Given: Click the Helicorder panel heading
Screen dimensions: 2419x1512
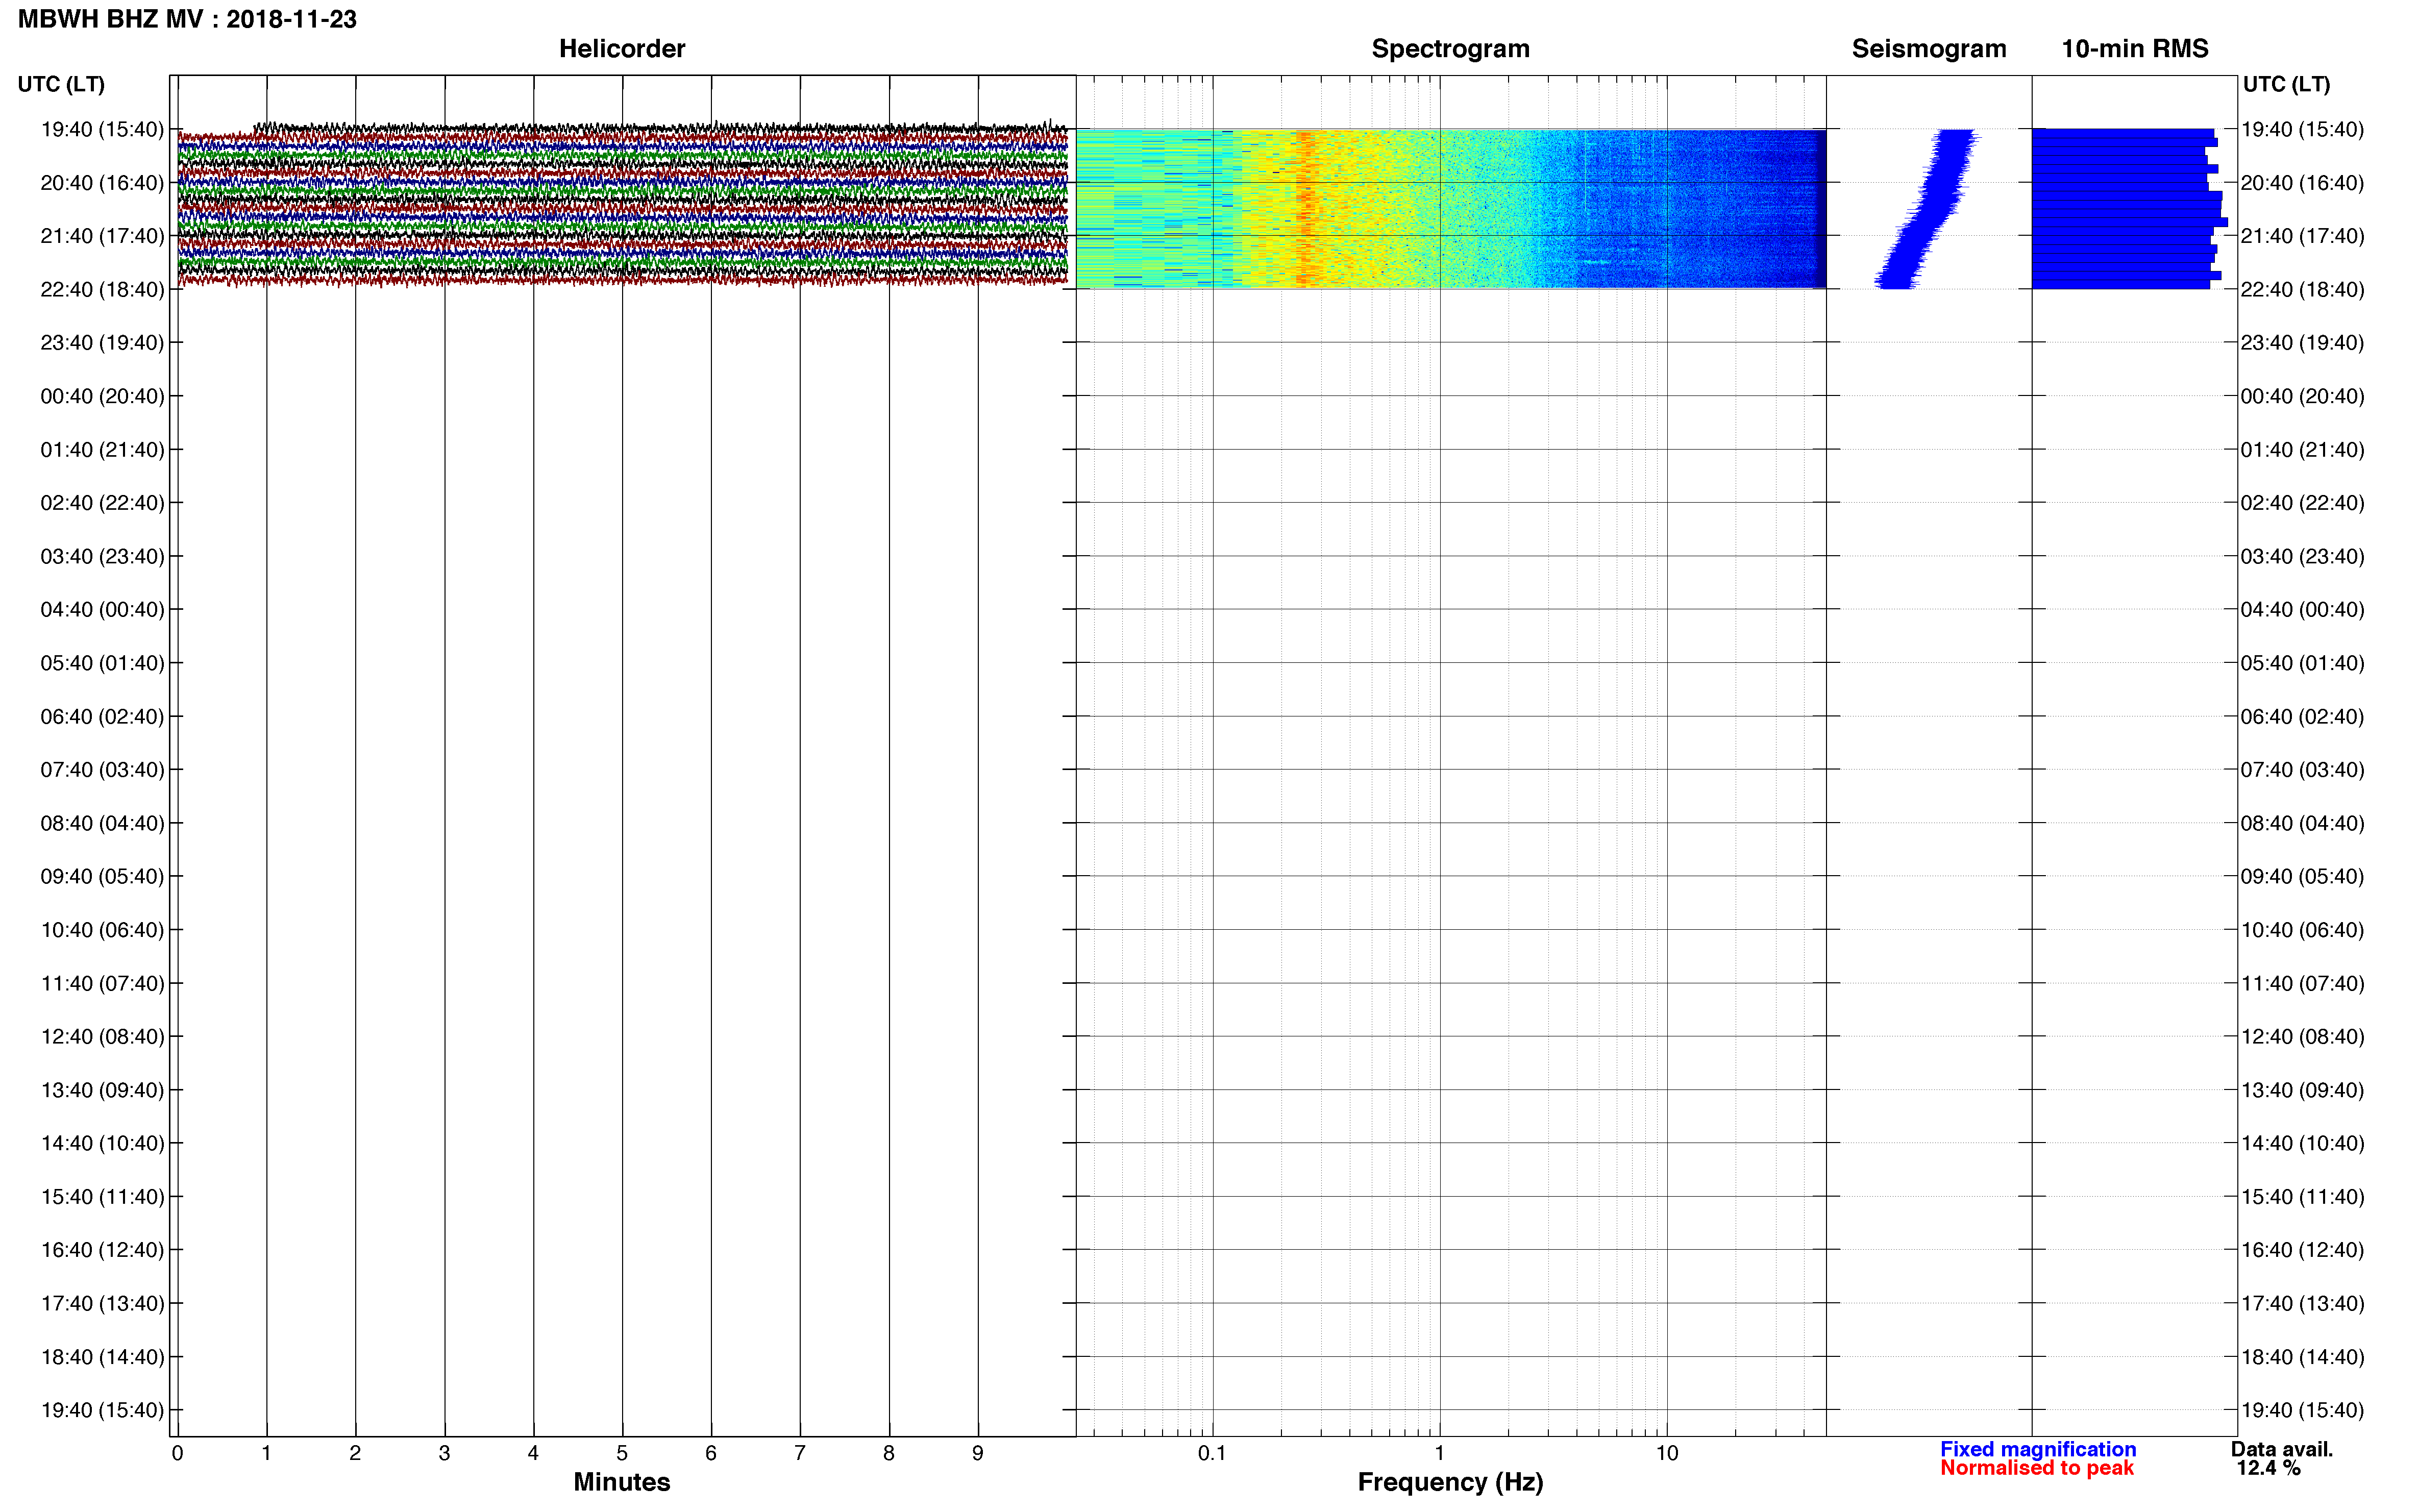Looking at the screenshot, I should [x=622, y=48].
